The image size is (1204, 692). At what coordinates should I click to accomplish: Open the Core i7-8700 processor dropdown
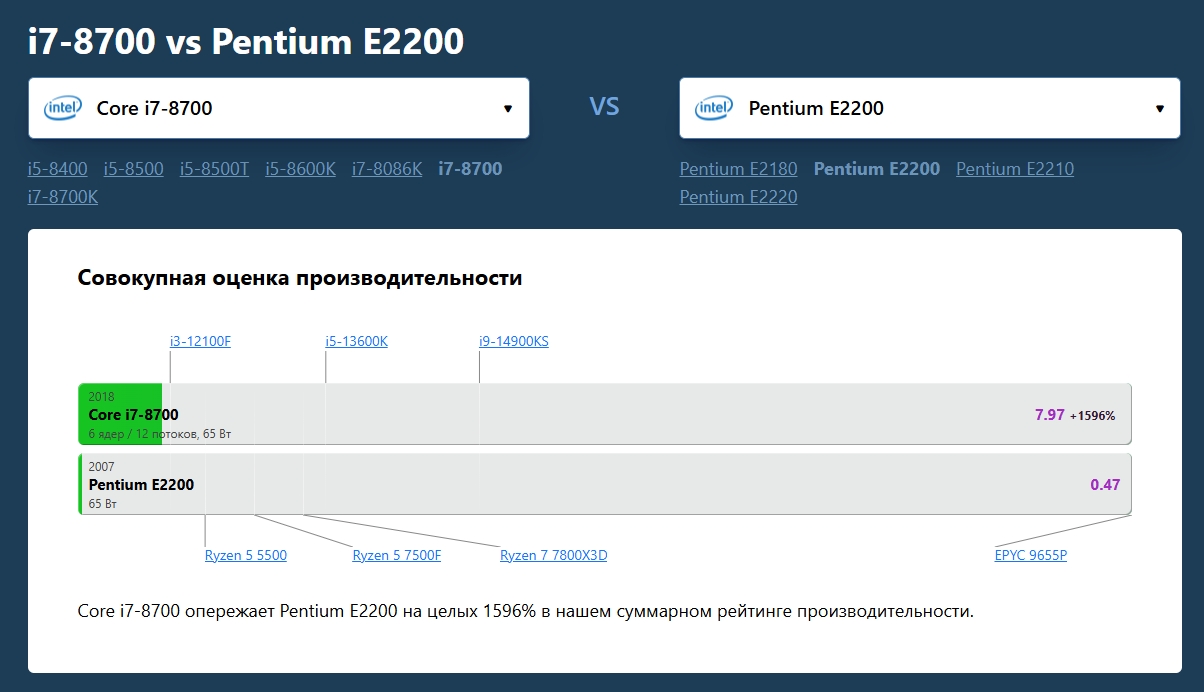coord(279,108)
